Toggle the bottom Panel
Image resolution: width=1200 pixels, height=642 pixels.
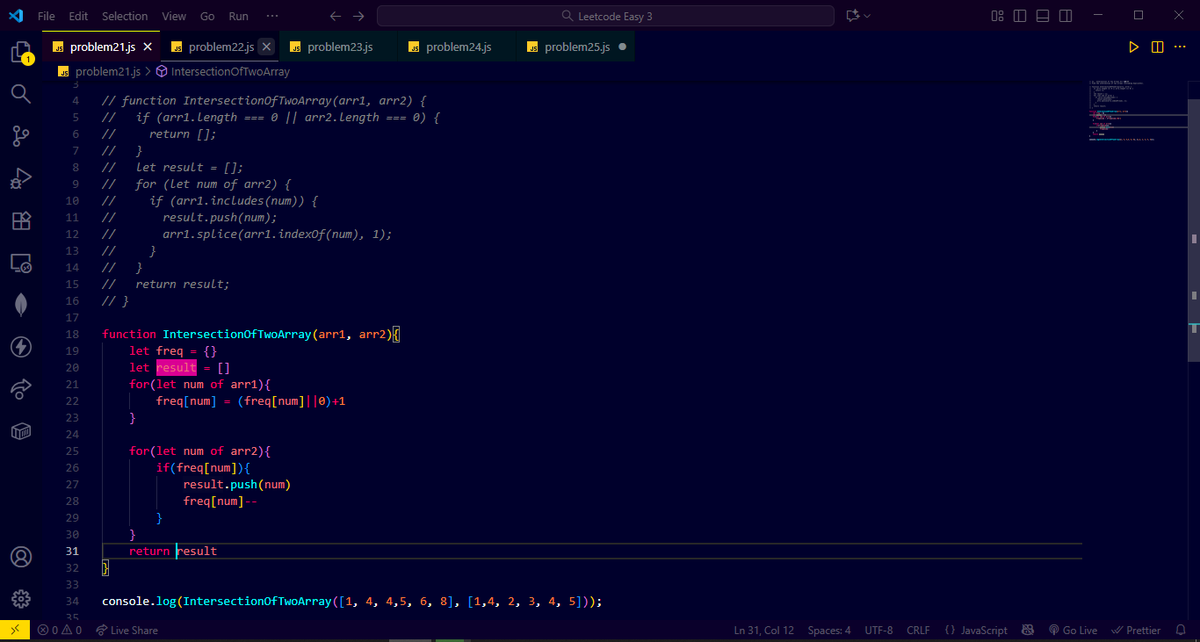click(1042, 16)
